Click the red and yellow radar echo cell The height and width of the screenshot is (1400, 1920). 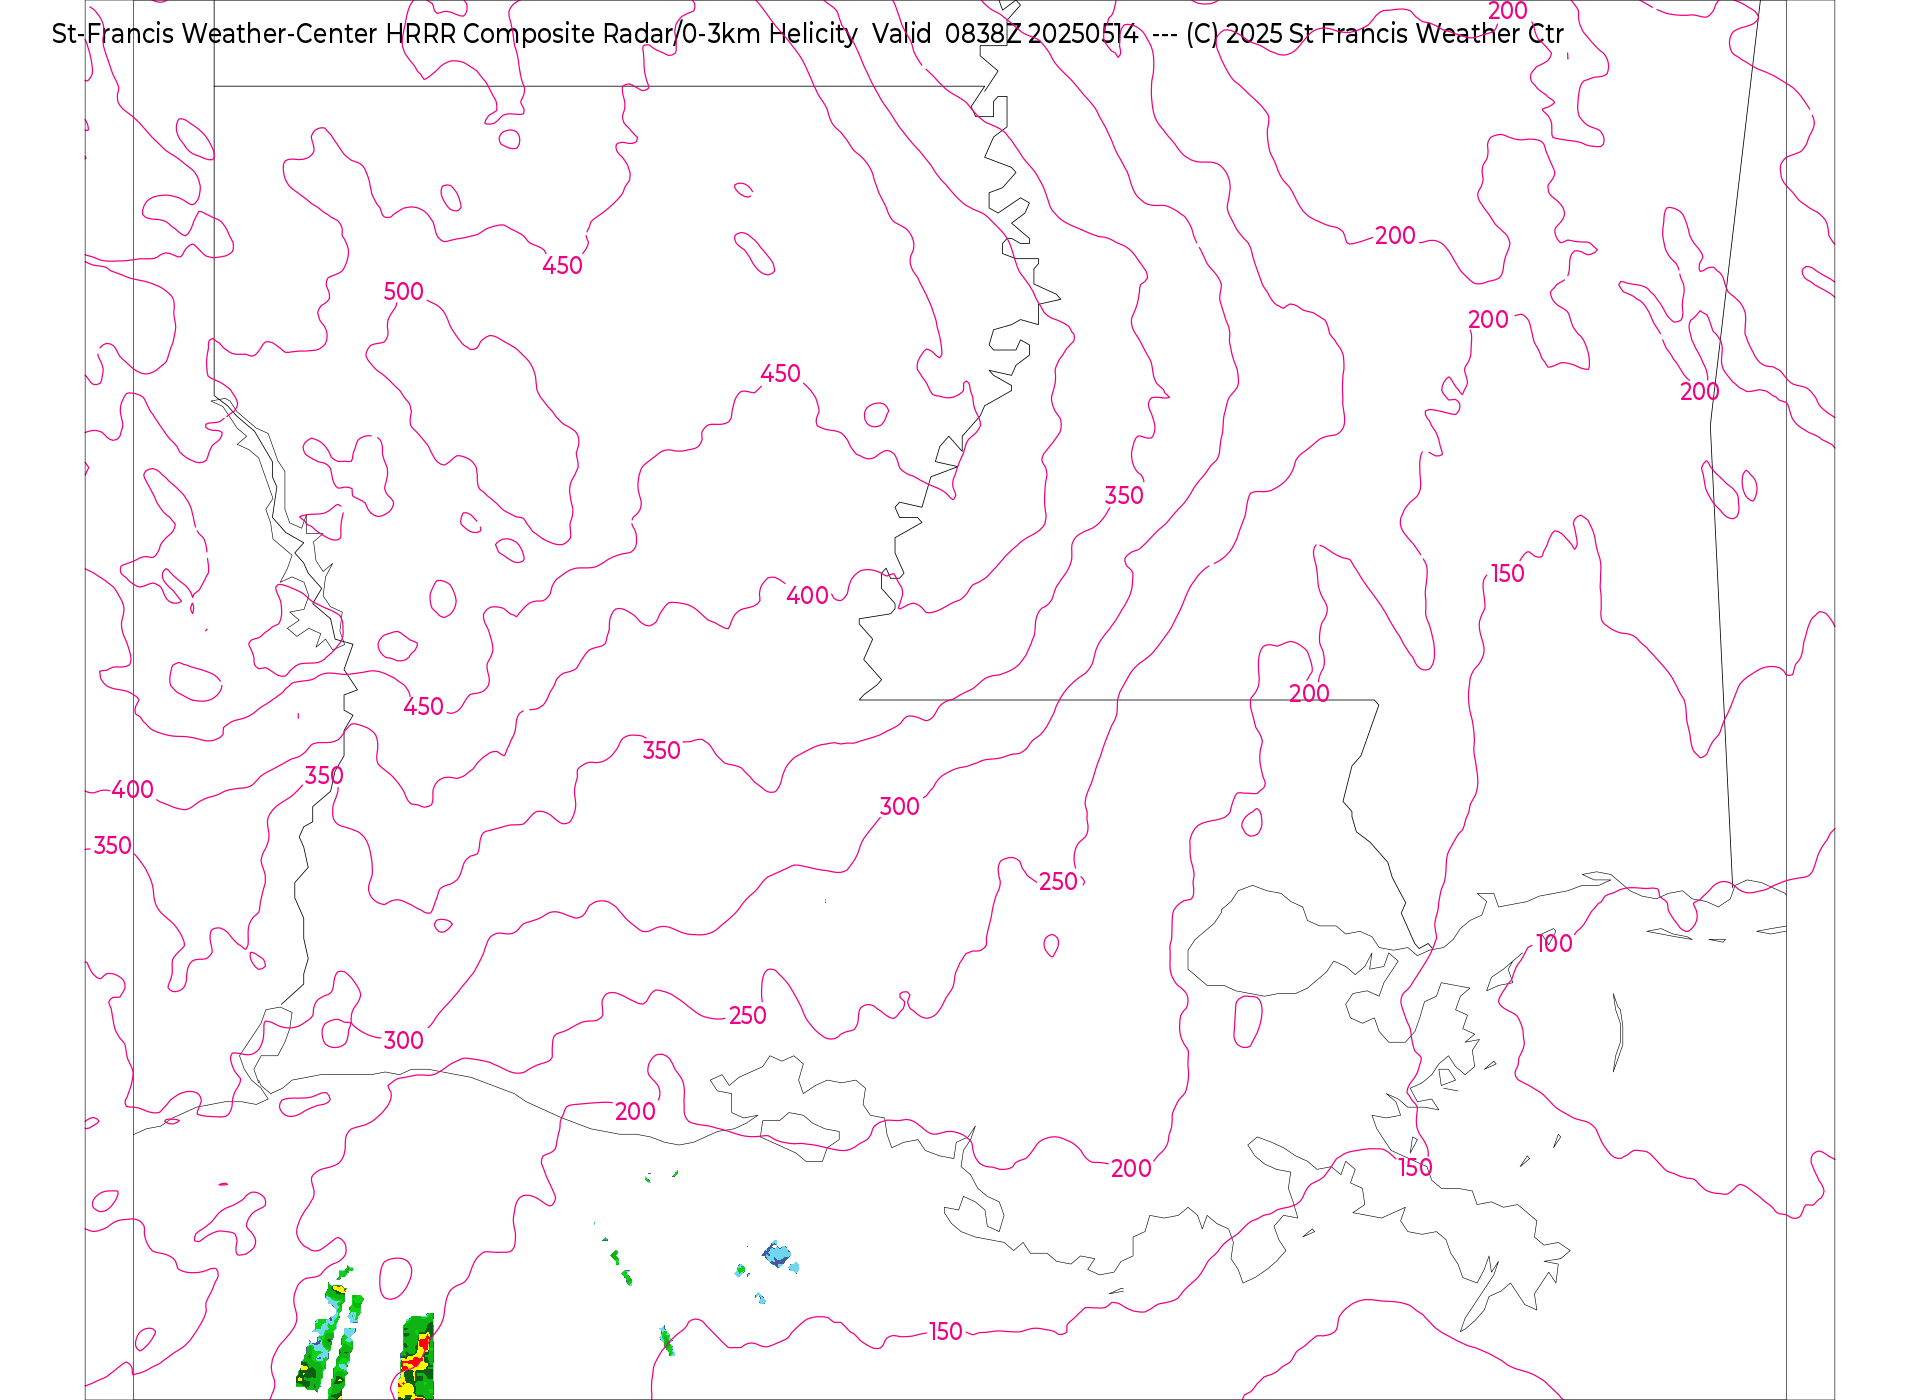click(416, 1358)
